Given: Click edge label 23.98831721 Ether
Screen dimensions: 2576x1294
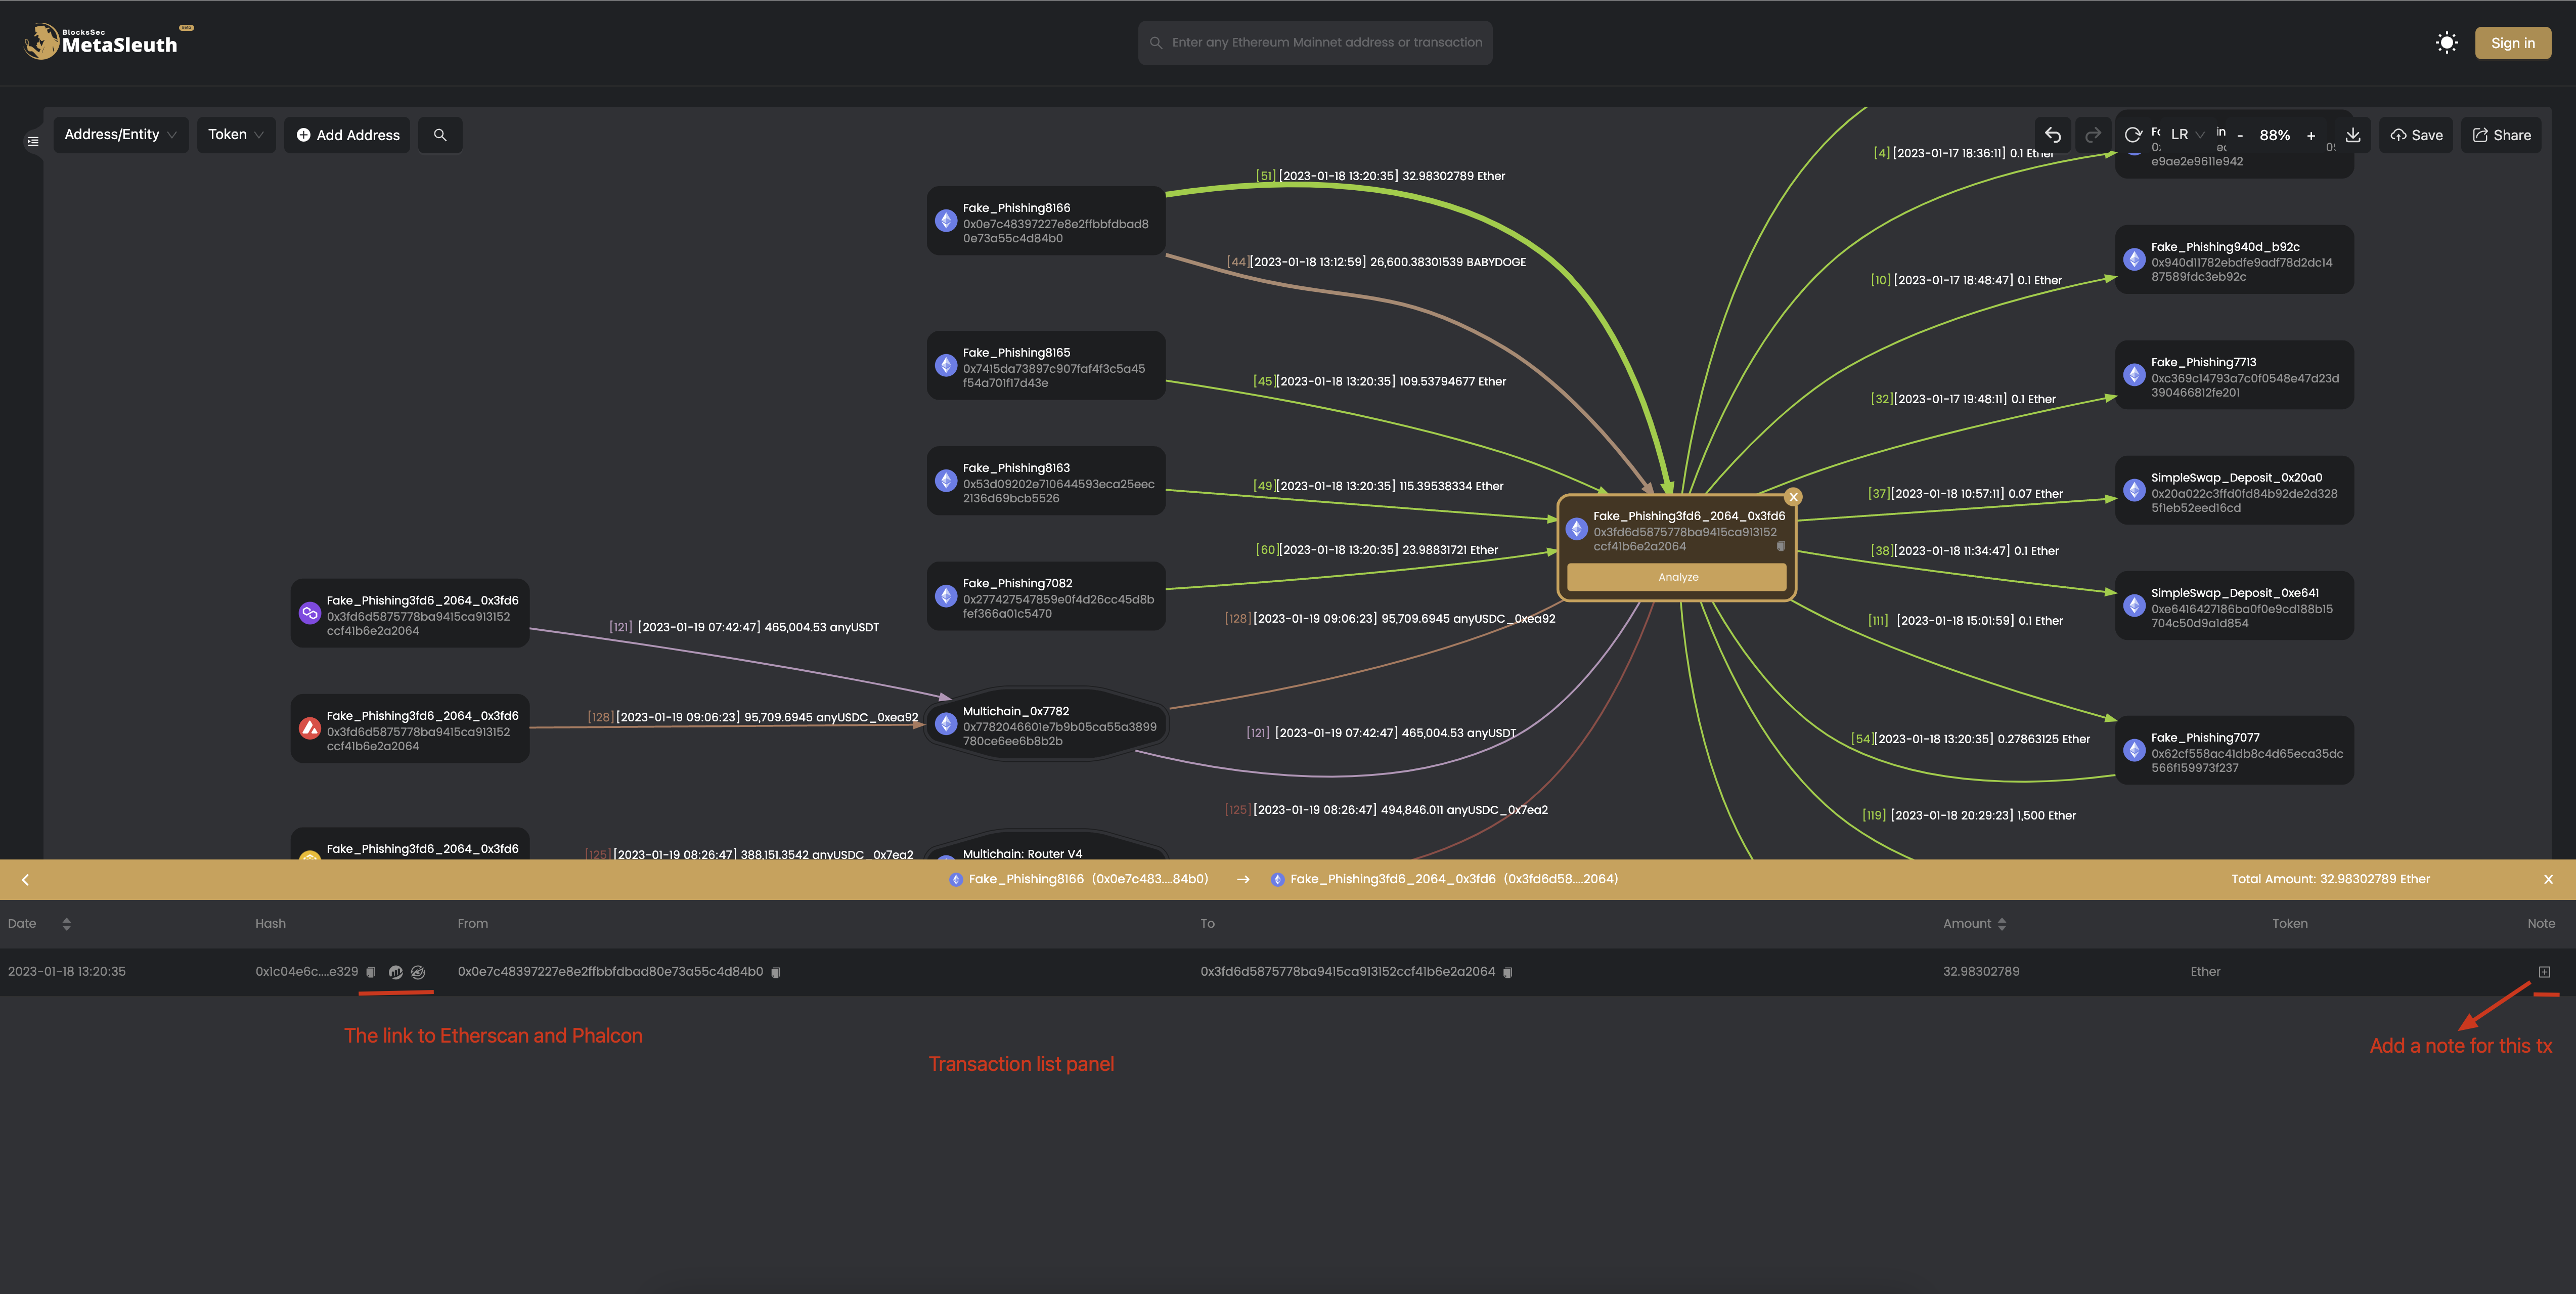Looking at the screenshot, I should (x=1377, y=550).
